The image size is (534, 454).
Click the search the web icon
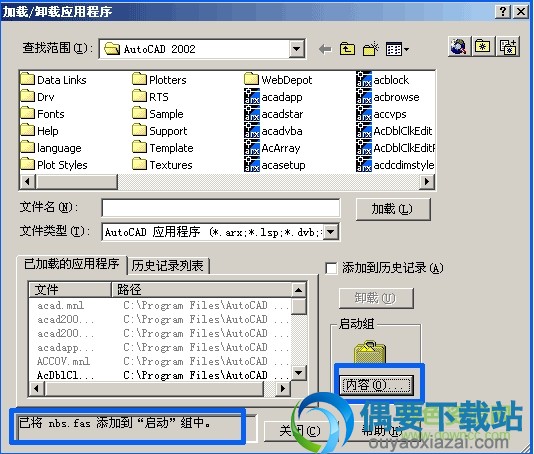pyautogui.click(x=458, y=46)
